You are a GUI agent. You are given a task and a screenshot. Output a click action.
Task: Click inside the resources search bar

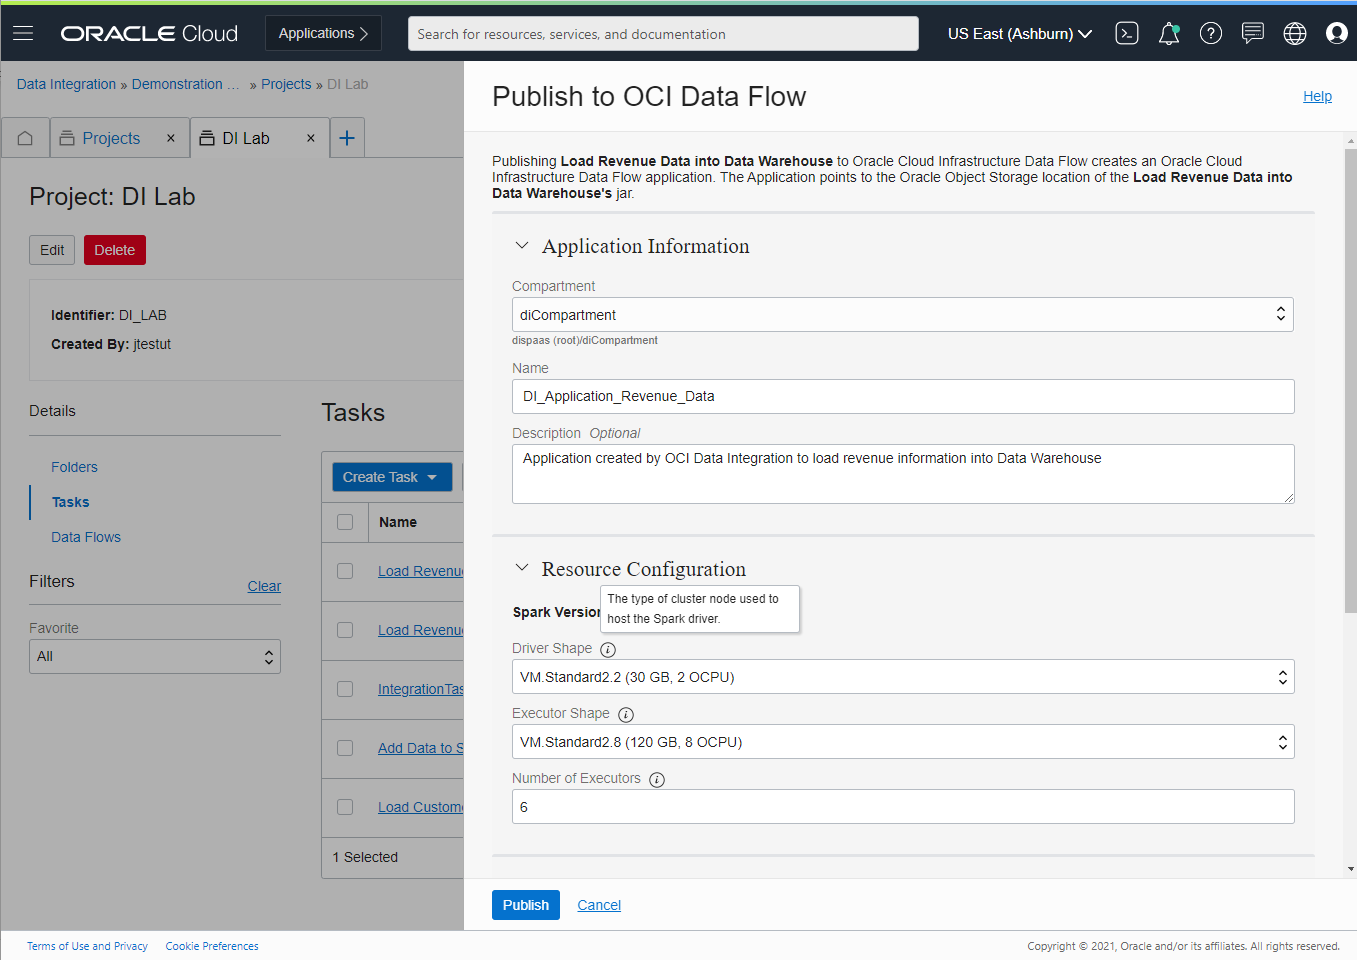663,33
